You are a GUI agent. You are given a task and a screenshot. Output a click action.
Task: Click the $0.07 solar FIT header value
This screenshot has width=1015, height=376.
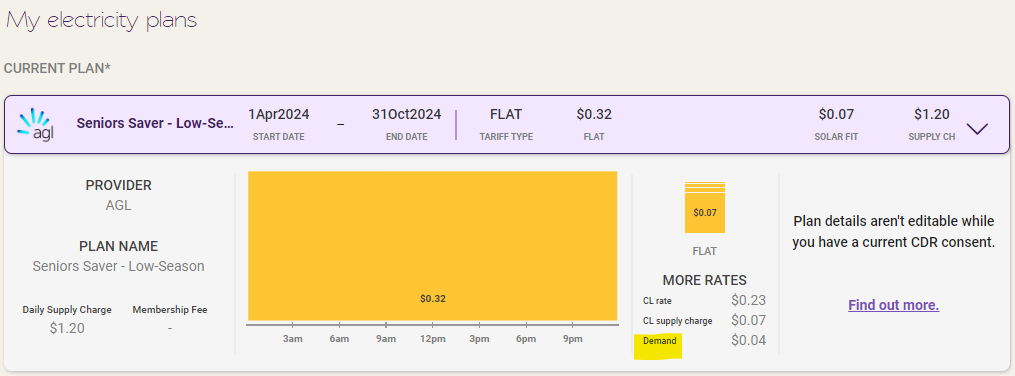pos(836,115)
